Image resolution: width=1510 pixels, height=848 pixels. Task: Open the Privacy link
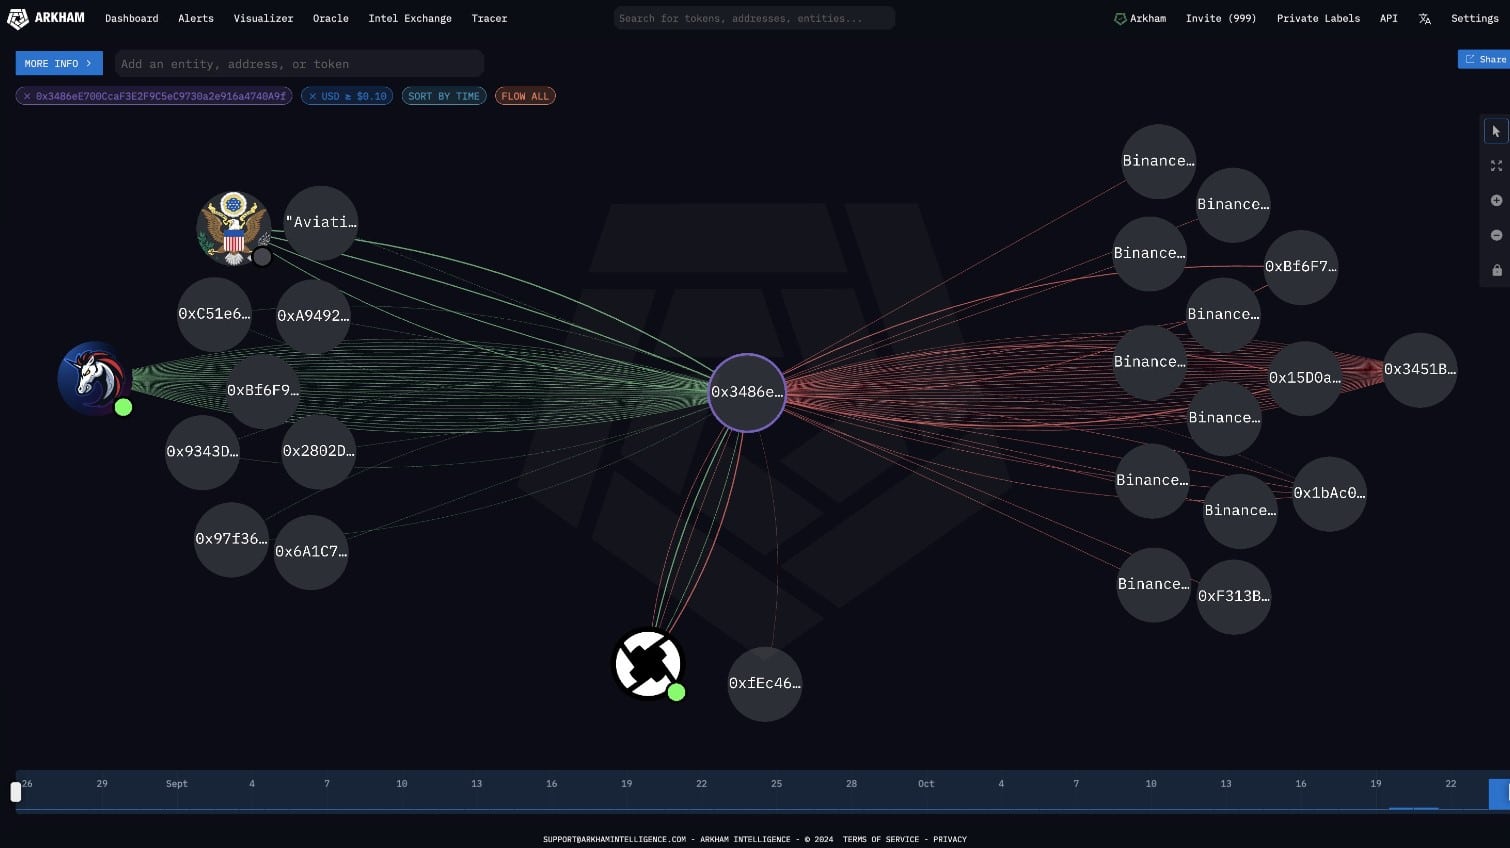[x=950, y=840]
